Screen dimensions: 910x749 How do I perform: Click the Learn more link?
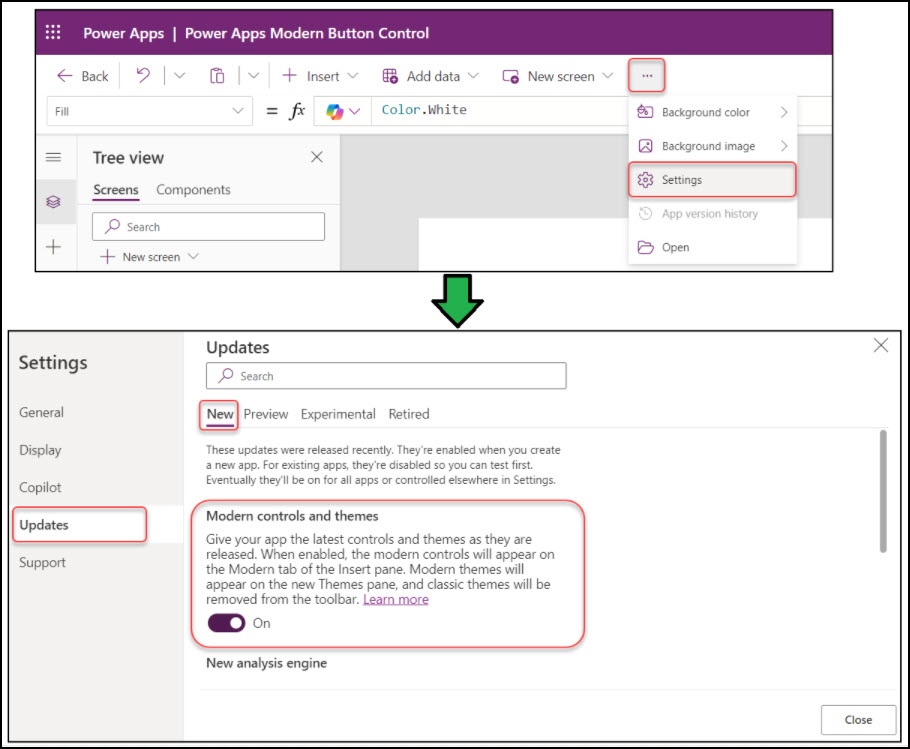pos(396,599)
